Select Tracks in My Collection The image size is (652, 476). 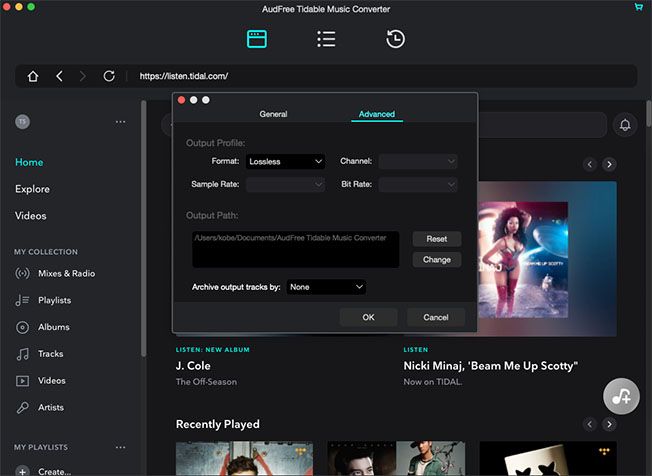point(51,354)
